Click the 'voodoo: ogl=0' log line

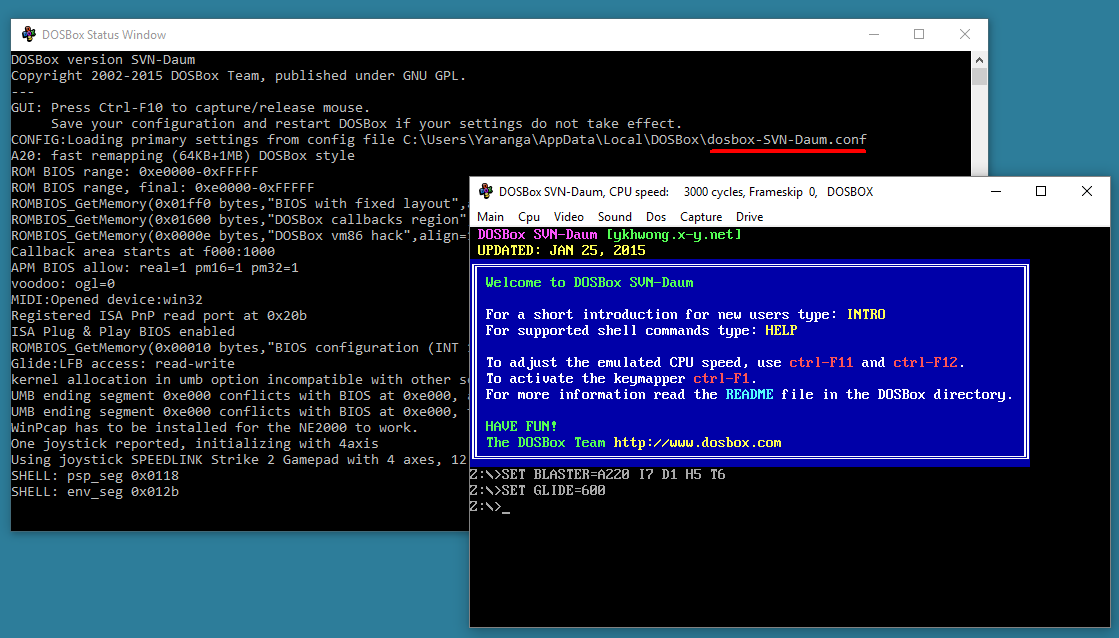tap(63, 283)
